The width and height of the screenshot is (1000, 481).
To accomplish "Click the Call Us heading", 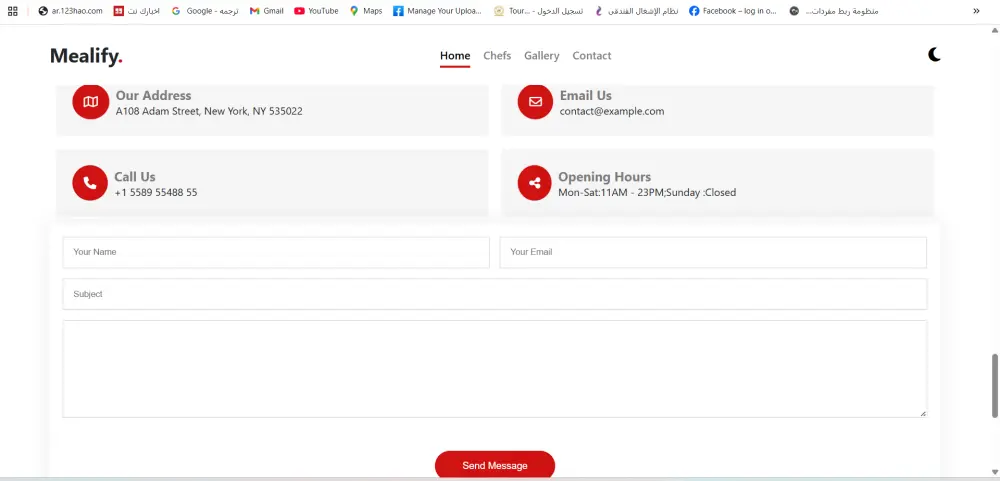I will coord(135,177).
